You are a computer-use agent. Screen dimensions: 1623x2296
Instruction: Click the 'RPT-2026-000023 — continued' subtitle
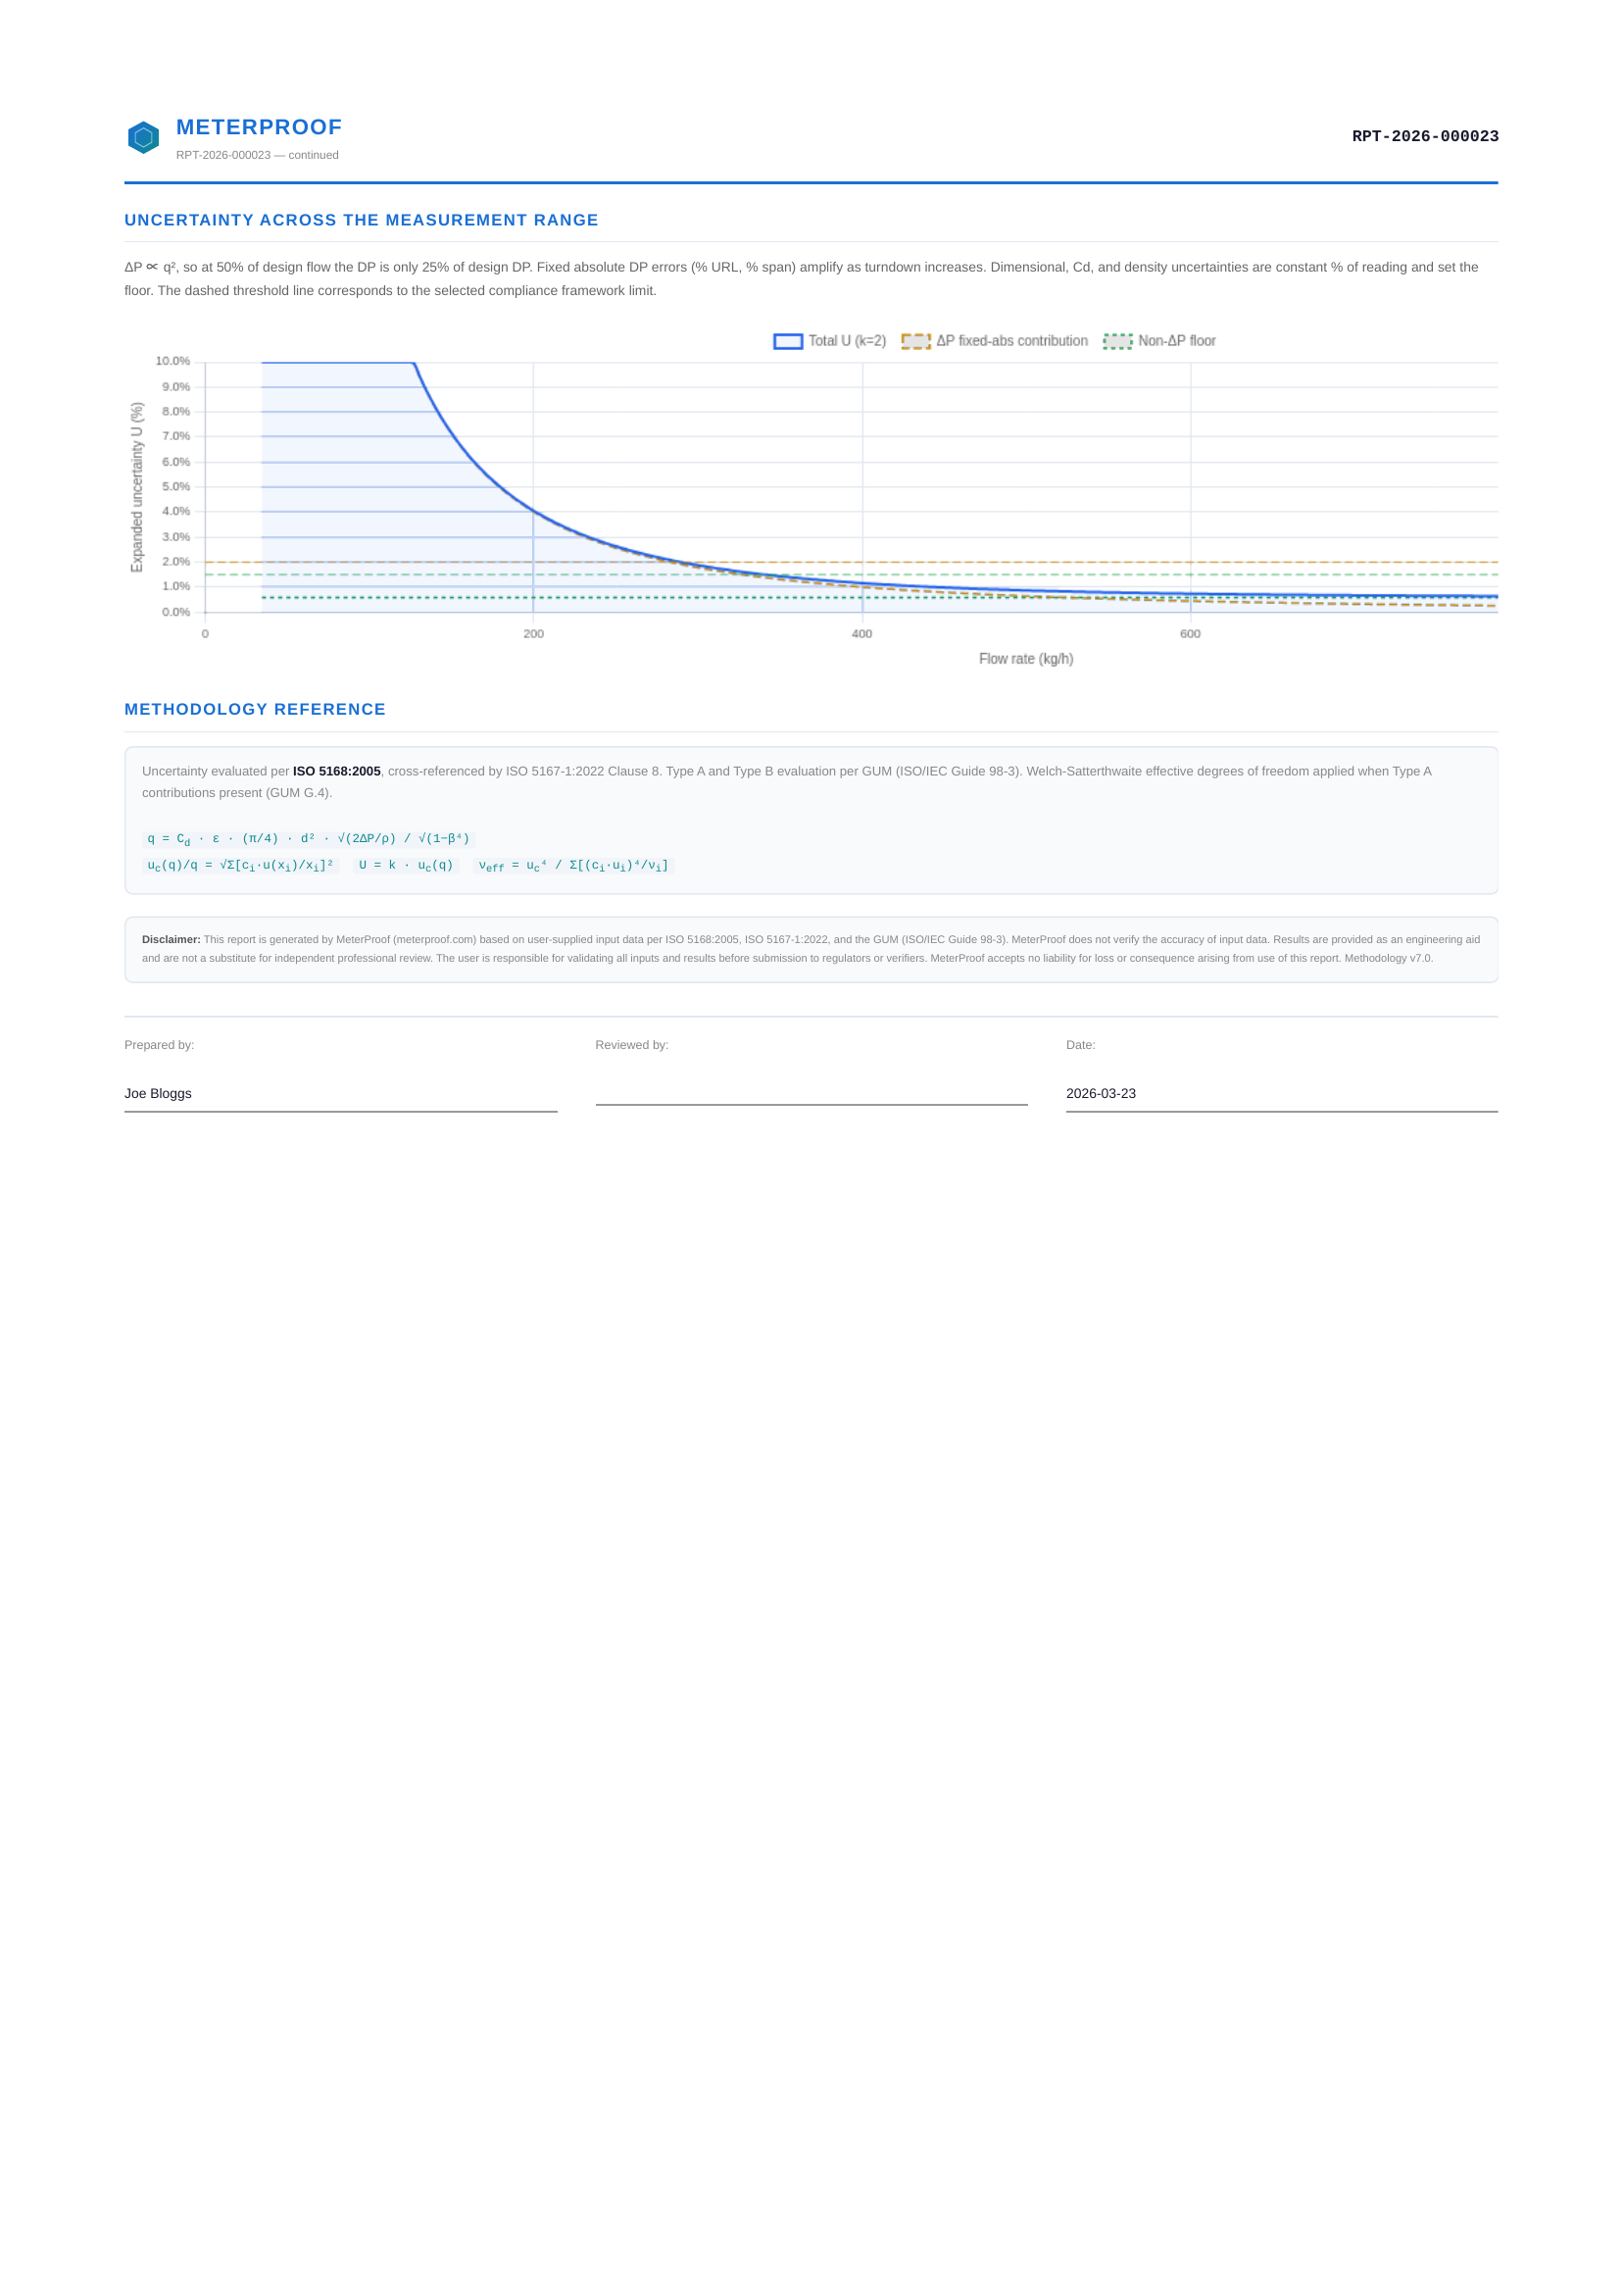pos(257,155)
